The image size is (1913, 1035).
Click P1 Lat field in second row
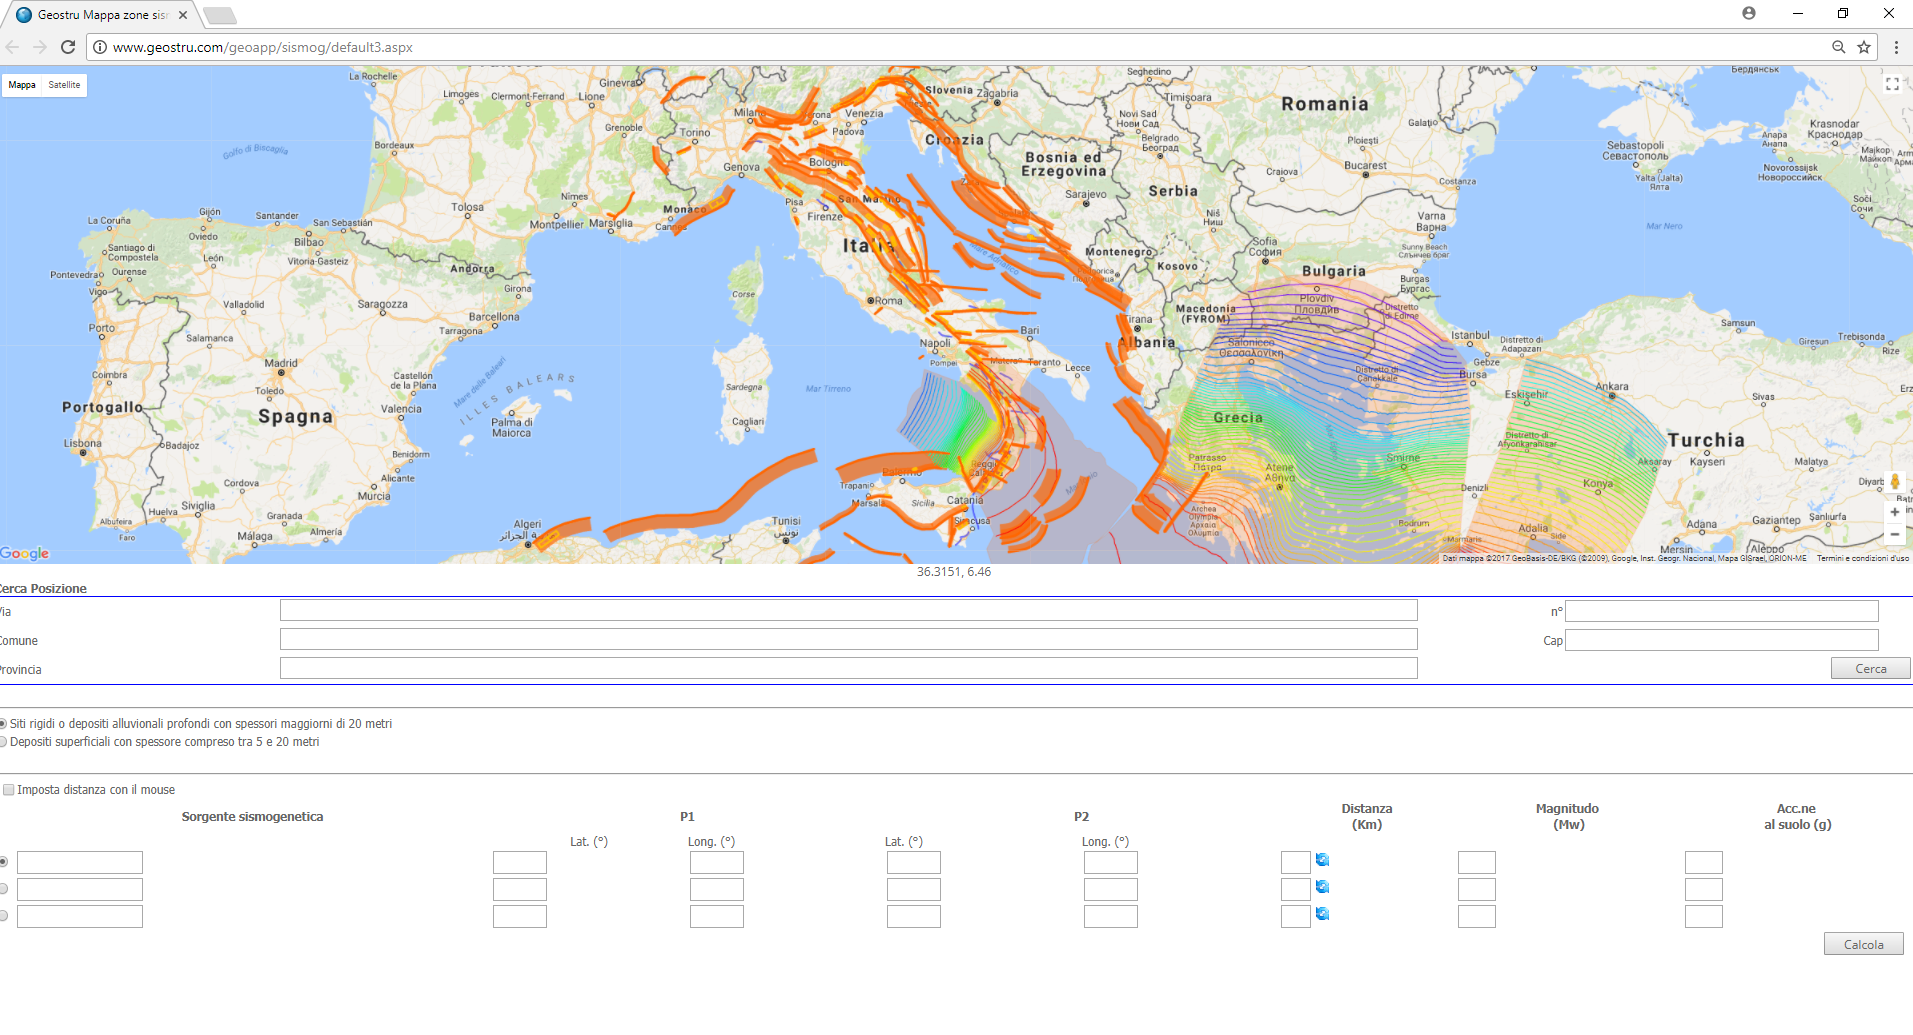[x=520, y=889]
